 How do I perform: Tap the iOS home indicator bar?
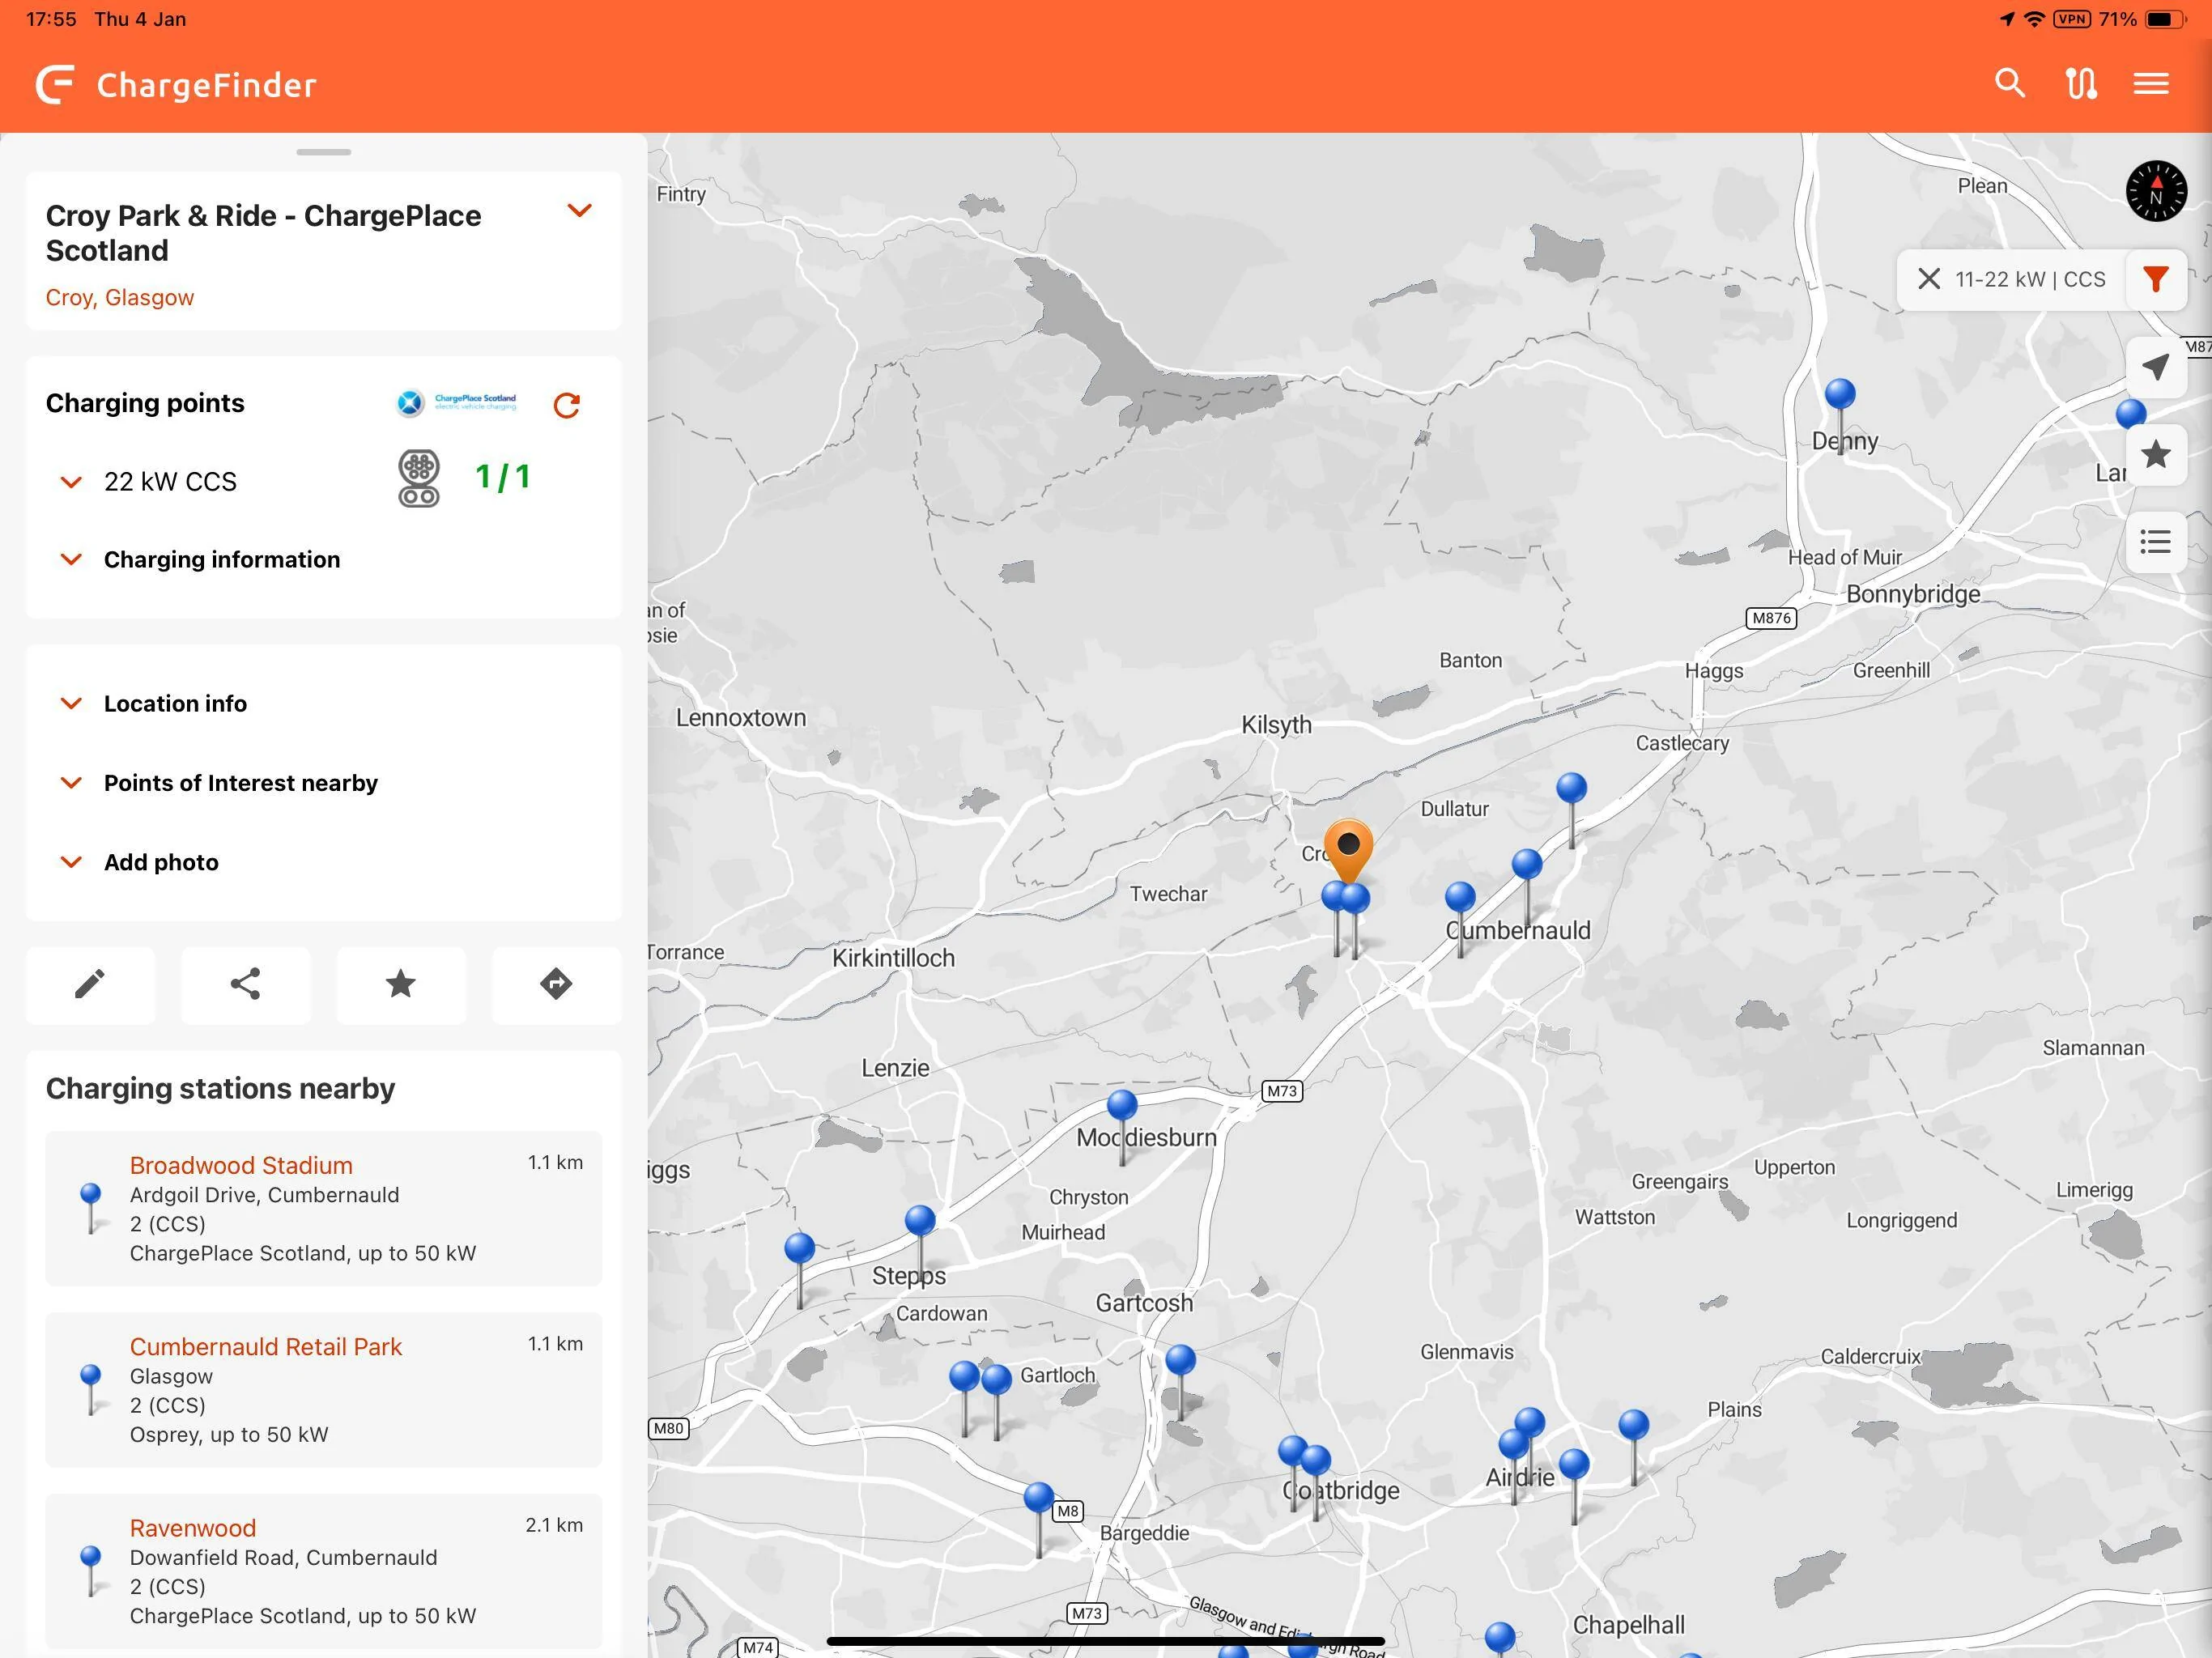coord(1106,1641)
